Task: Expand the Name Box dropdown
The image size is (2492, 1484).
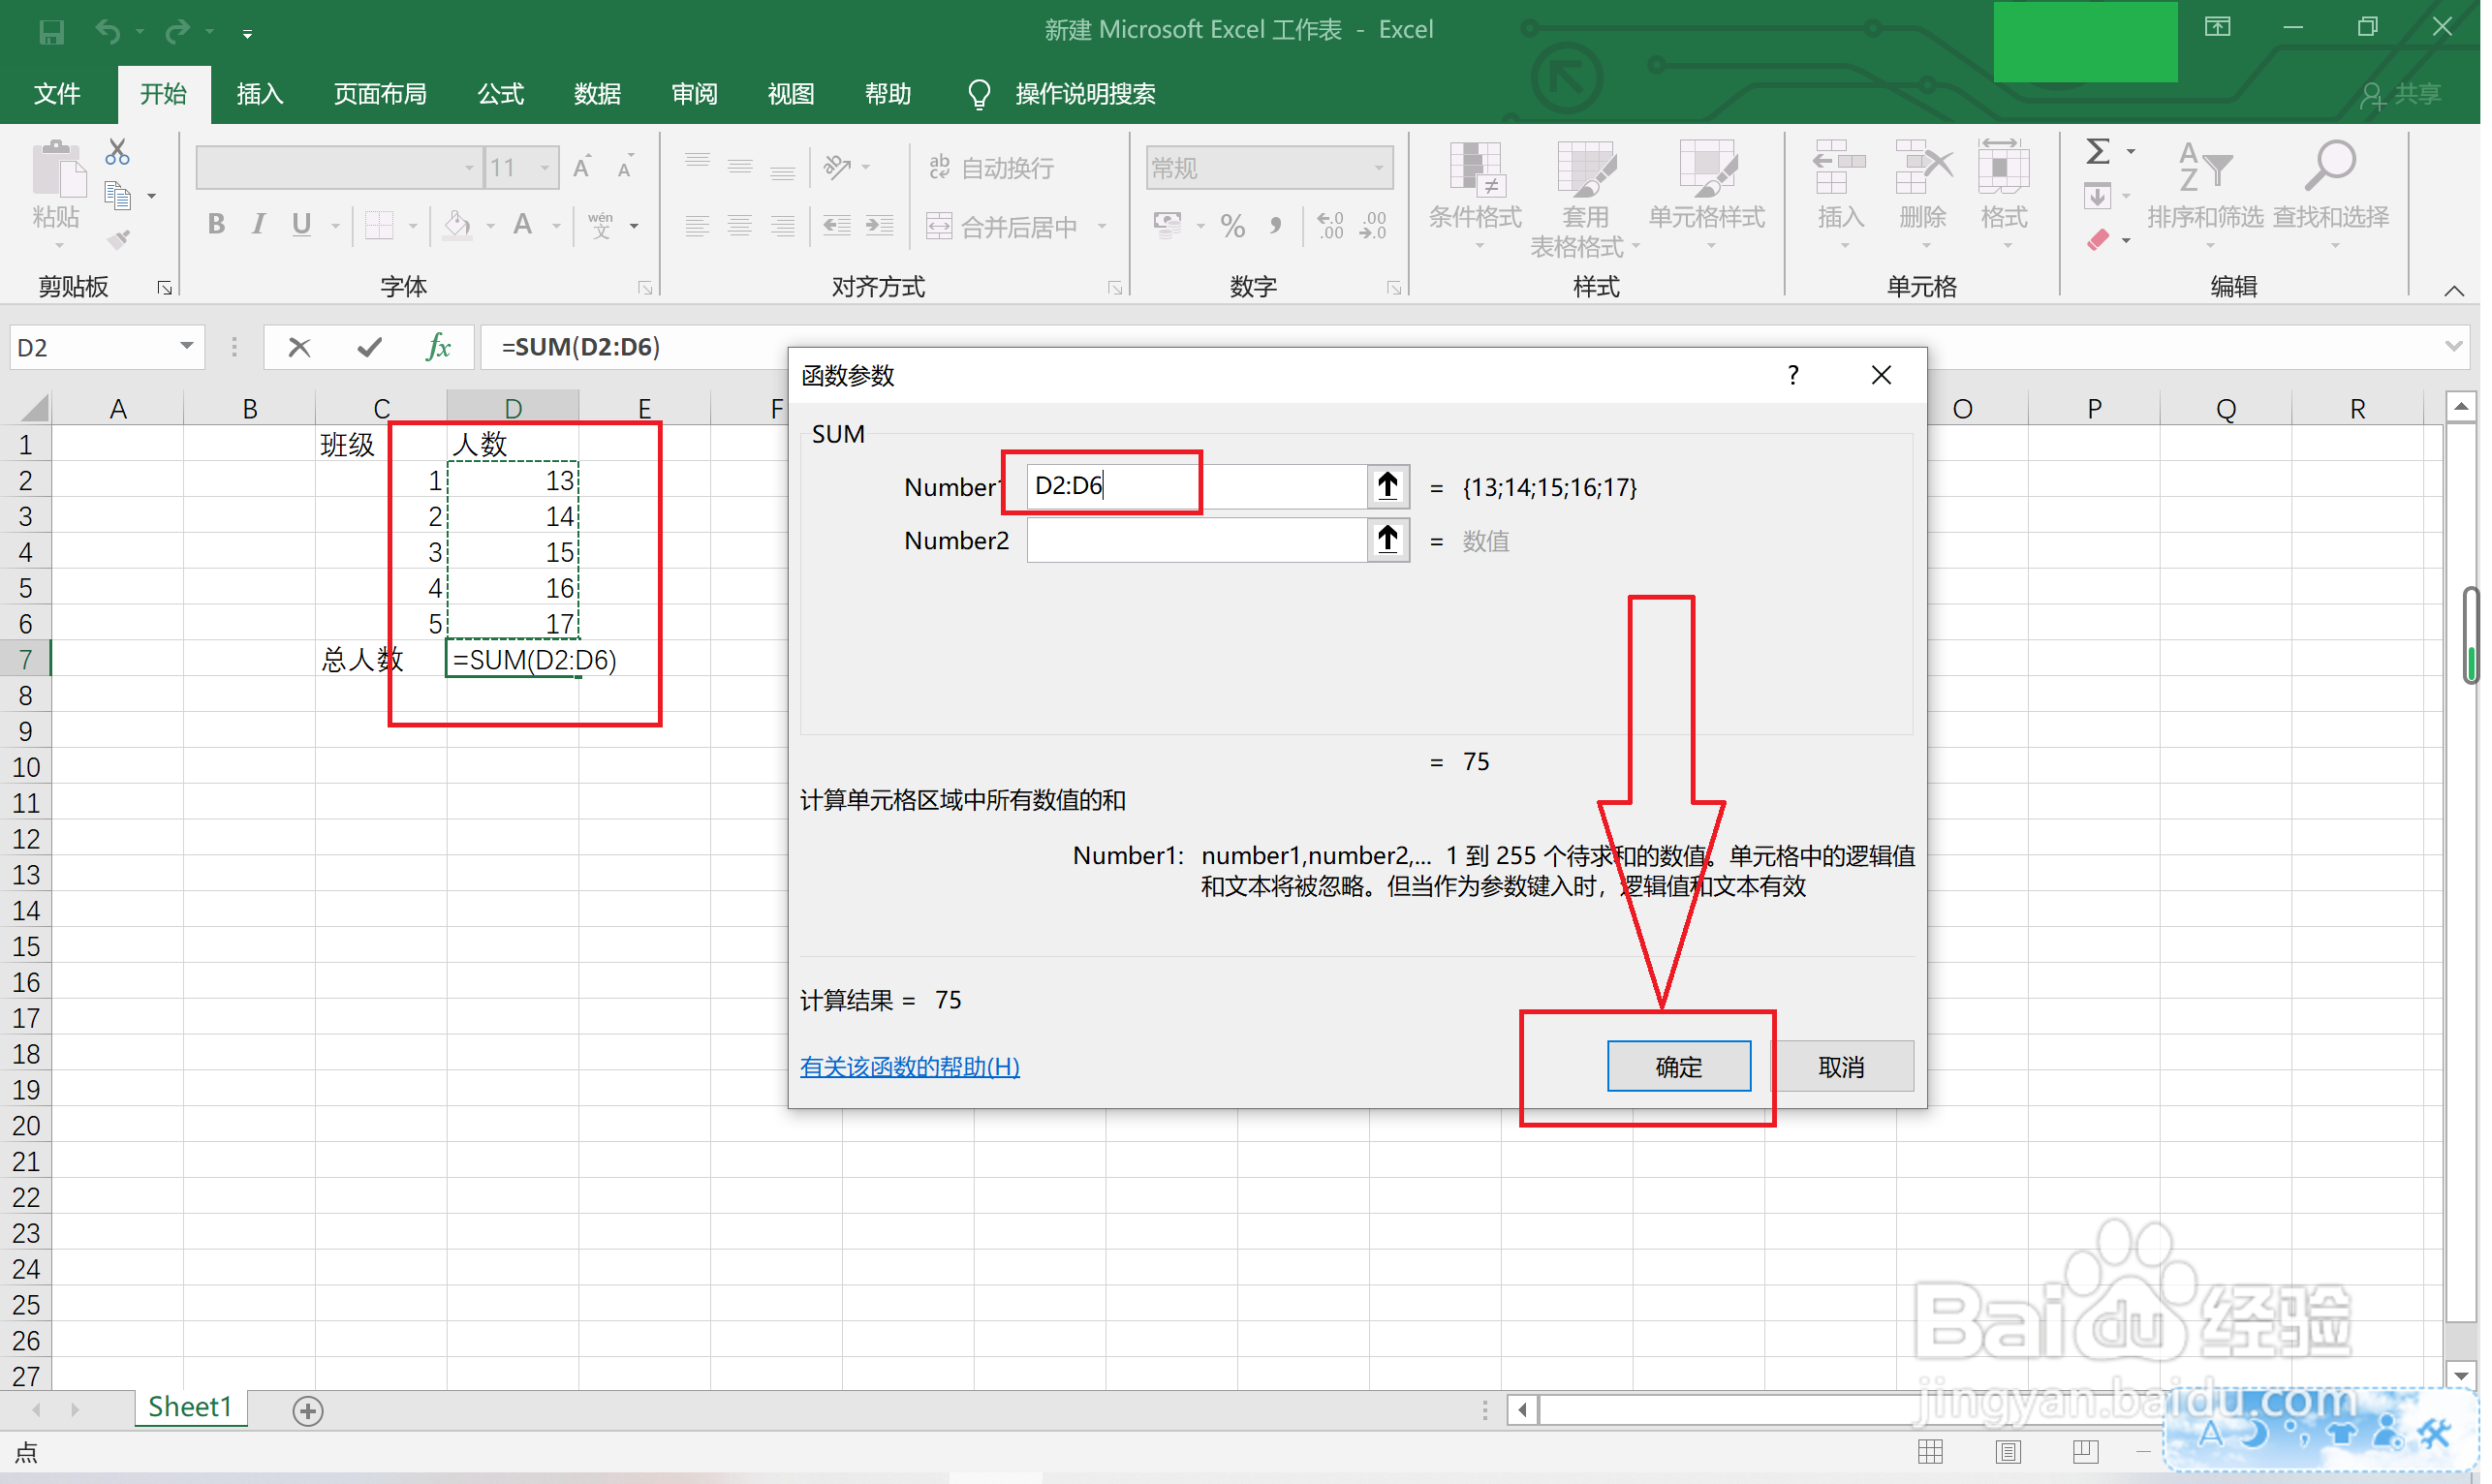Action: pos(187,347)
